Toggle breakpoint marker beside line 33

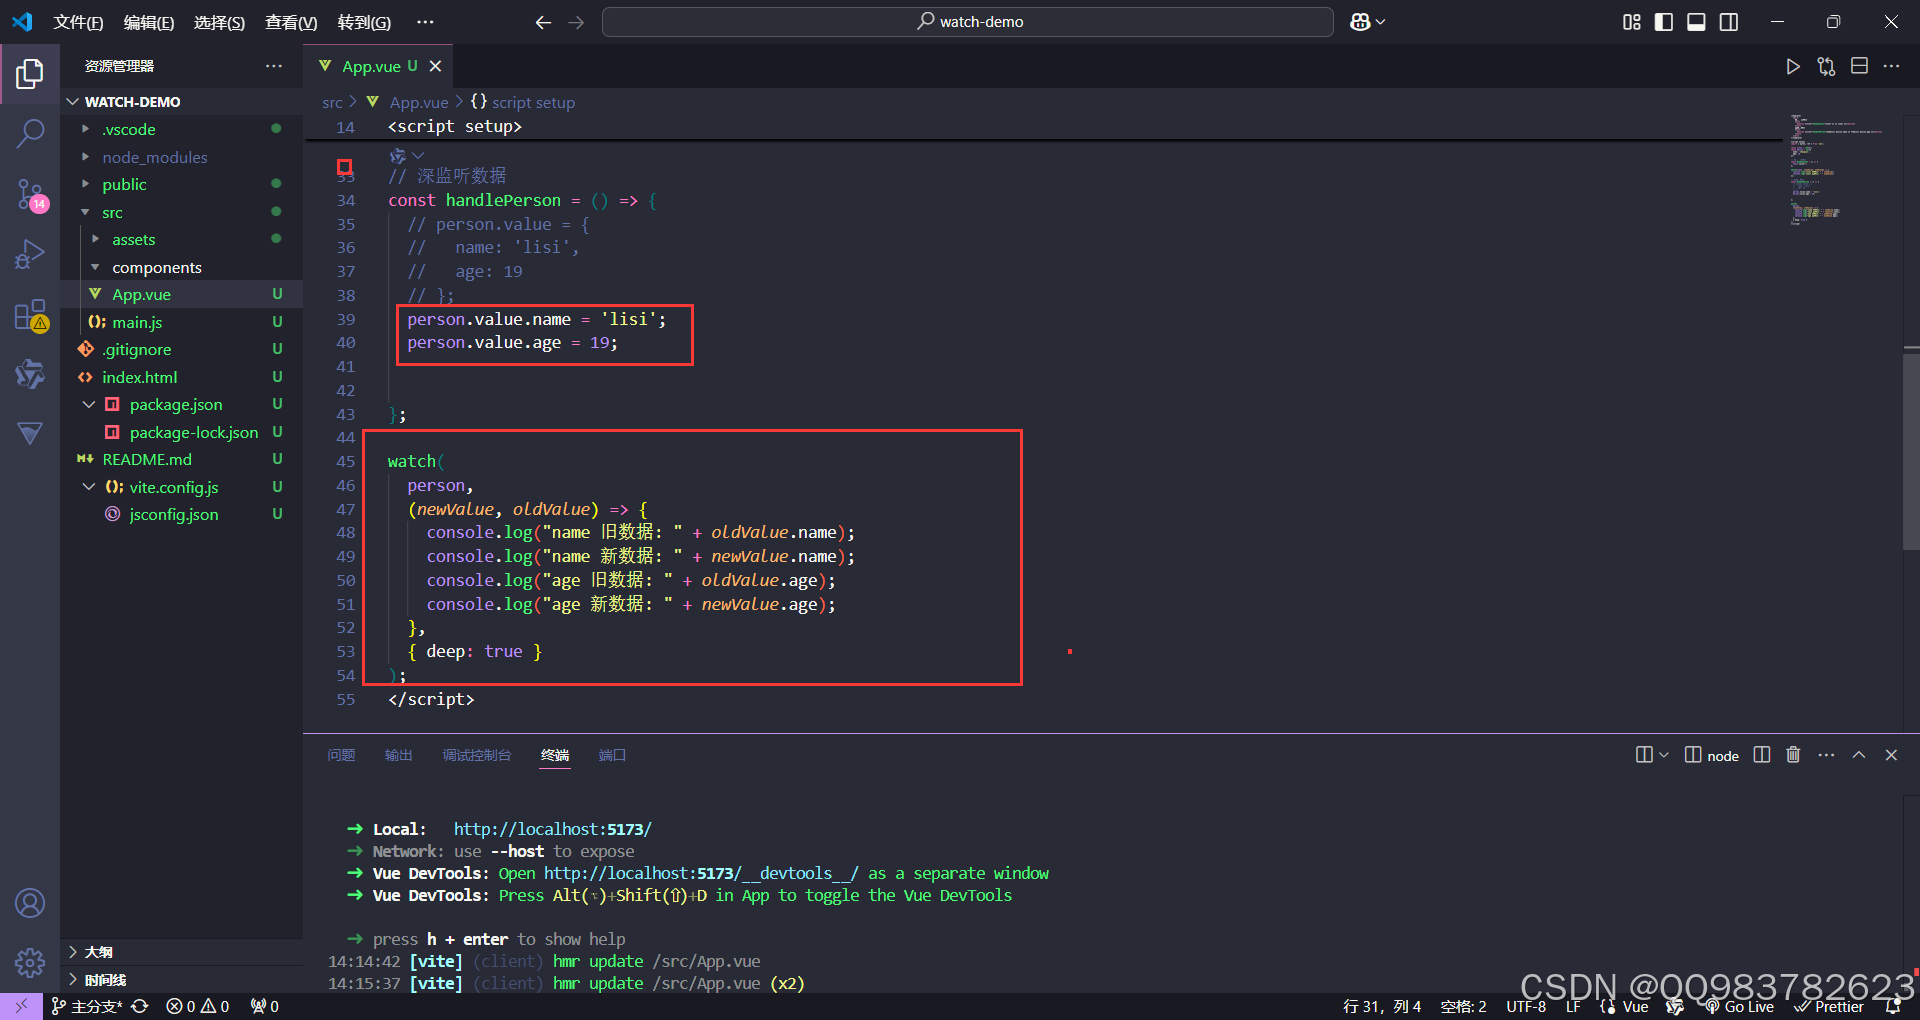pyautogui.click(x=344, y=166)
